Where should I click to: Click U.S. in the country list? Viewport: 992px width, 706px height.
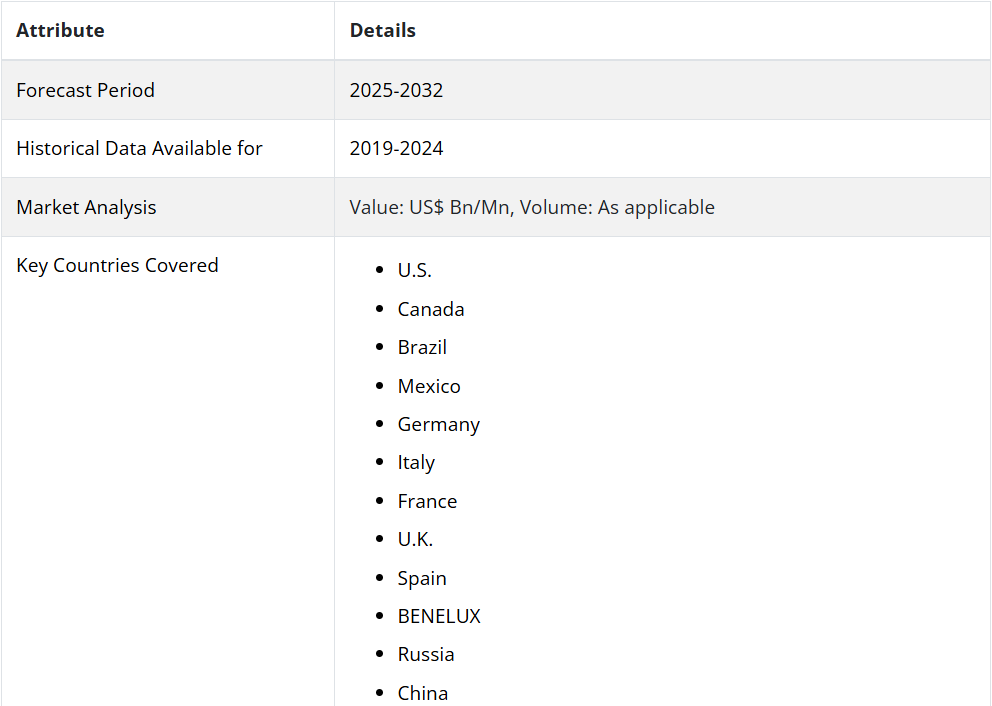click(414, 271)
